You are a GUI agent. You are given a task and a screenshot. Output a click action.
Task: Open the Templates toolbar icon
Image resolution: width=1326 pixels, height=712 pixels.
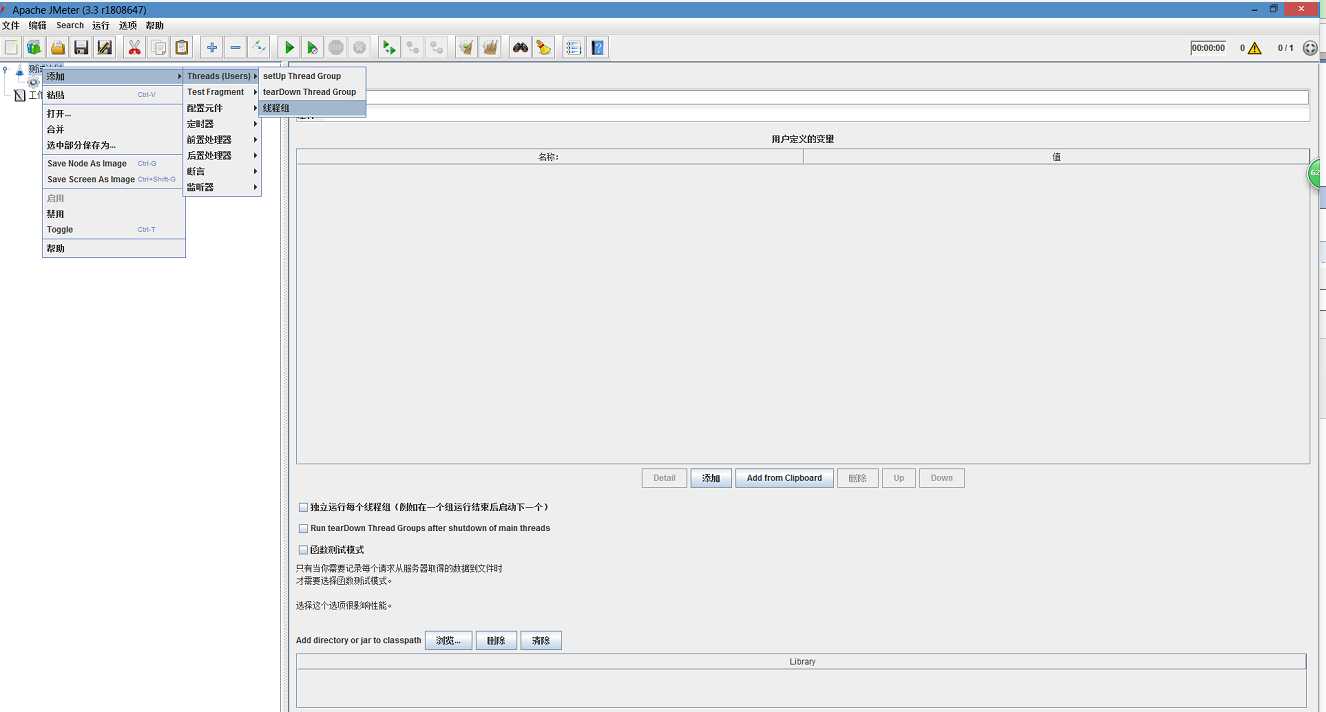pyautogui.click(x=34, y=47)
